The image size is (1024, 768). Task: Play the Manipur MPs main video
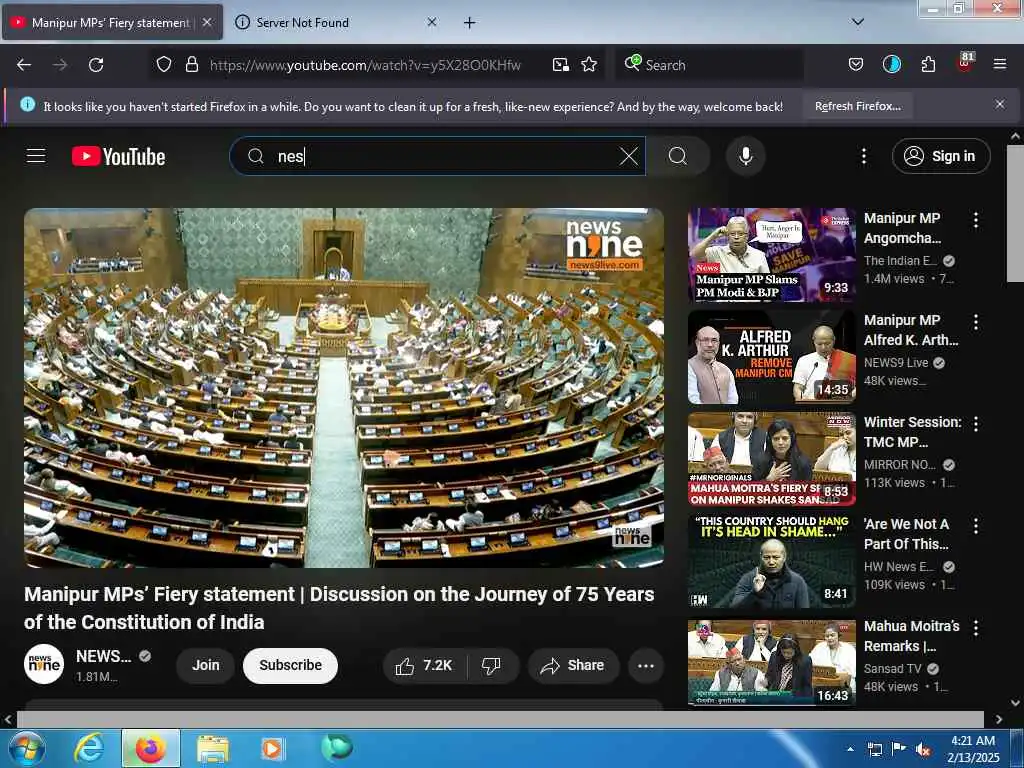click(344, 387)
